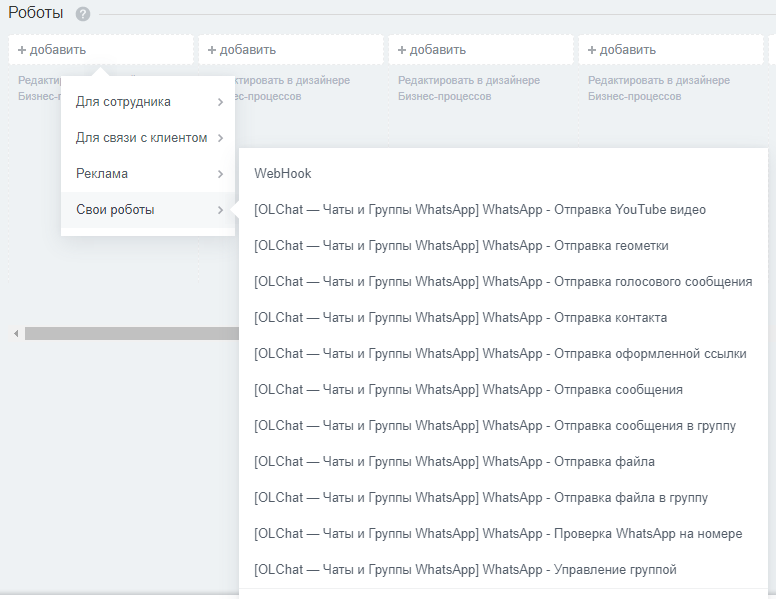
Task: Open 'Для сотрудника' submenu
Action: 148,102
